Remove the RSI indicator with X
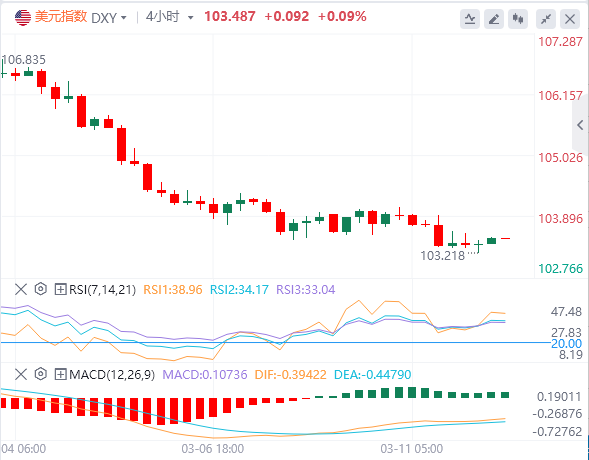Screen dimensions: 589x460 coord(21,290)
